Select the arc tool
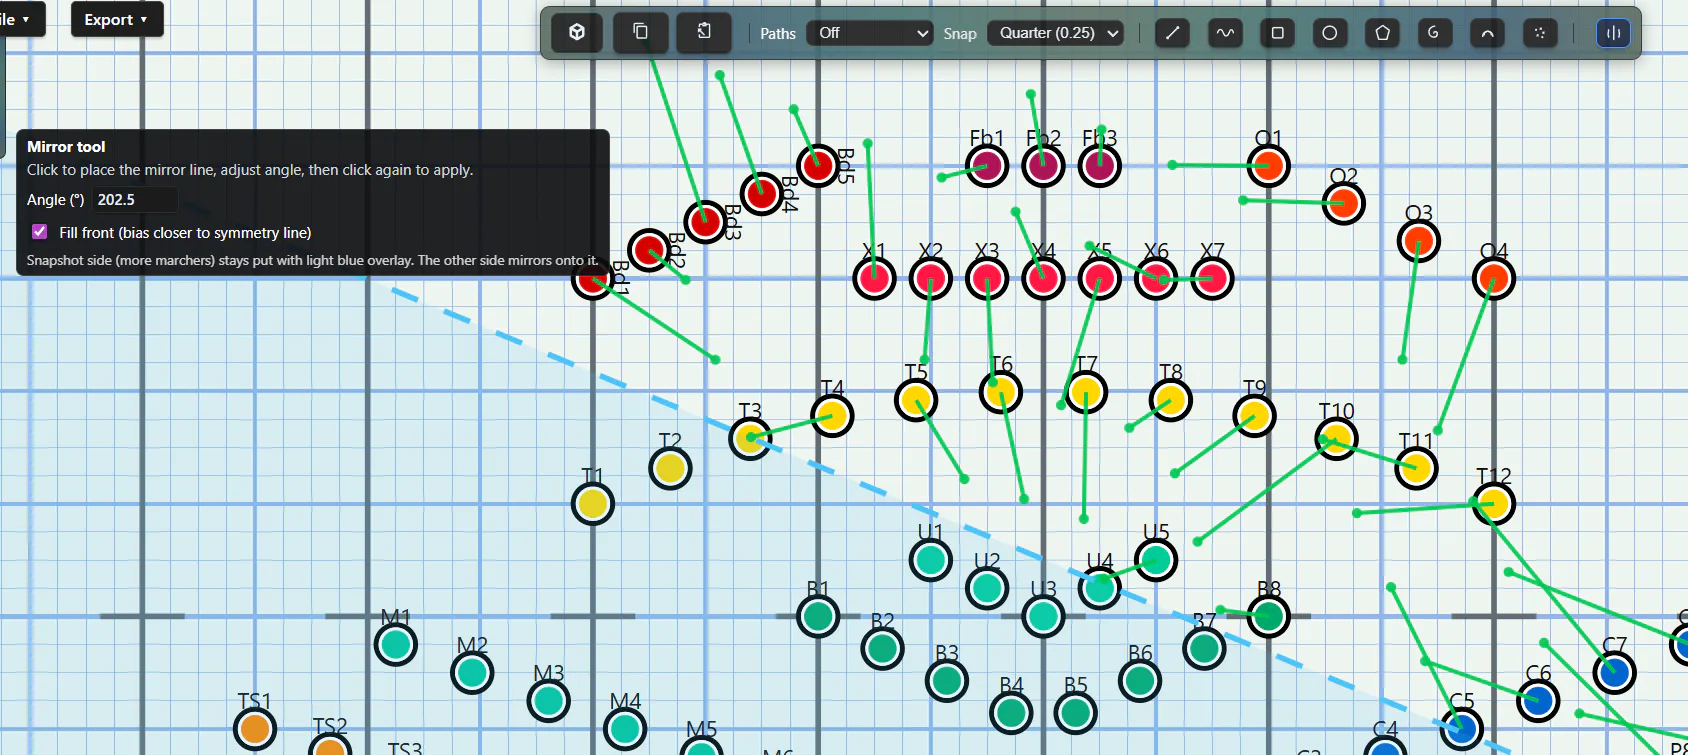The width and height of the screenshot is (1688, 755). point(1488,33)
